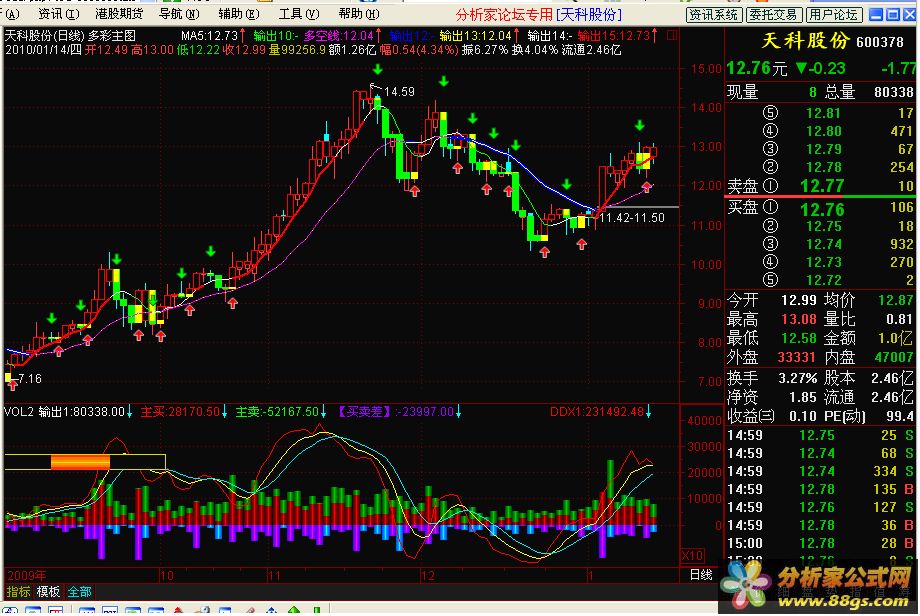Viewport: 920px width, 616px height.
Task: Maximize the window with the blue square icon
Action: point(892,15)
